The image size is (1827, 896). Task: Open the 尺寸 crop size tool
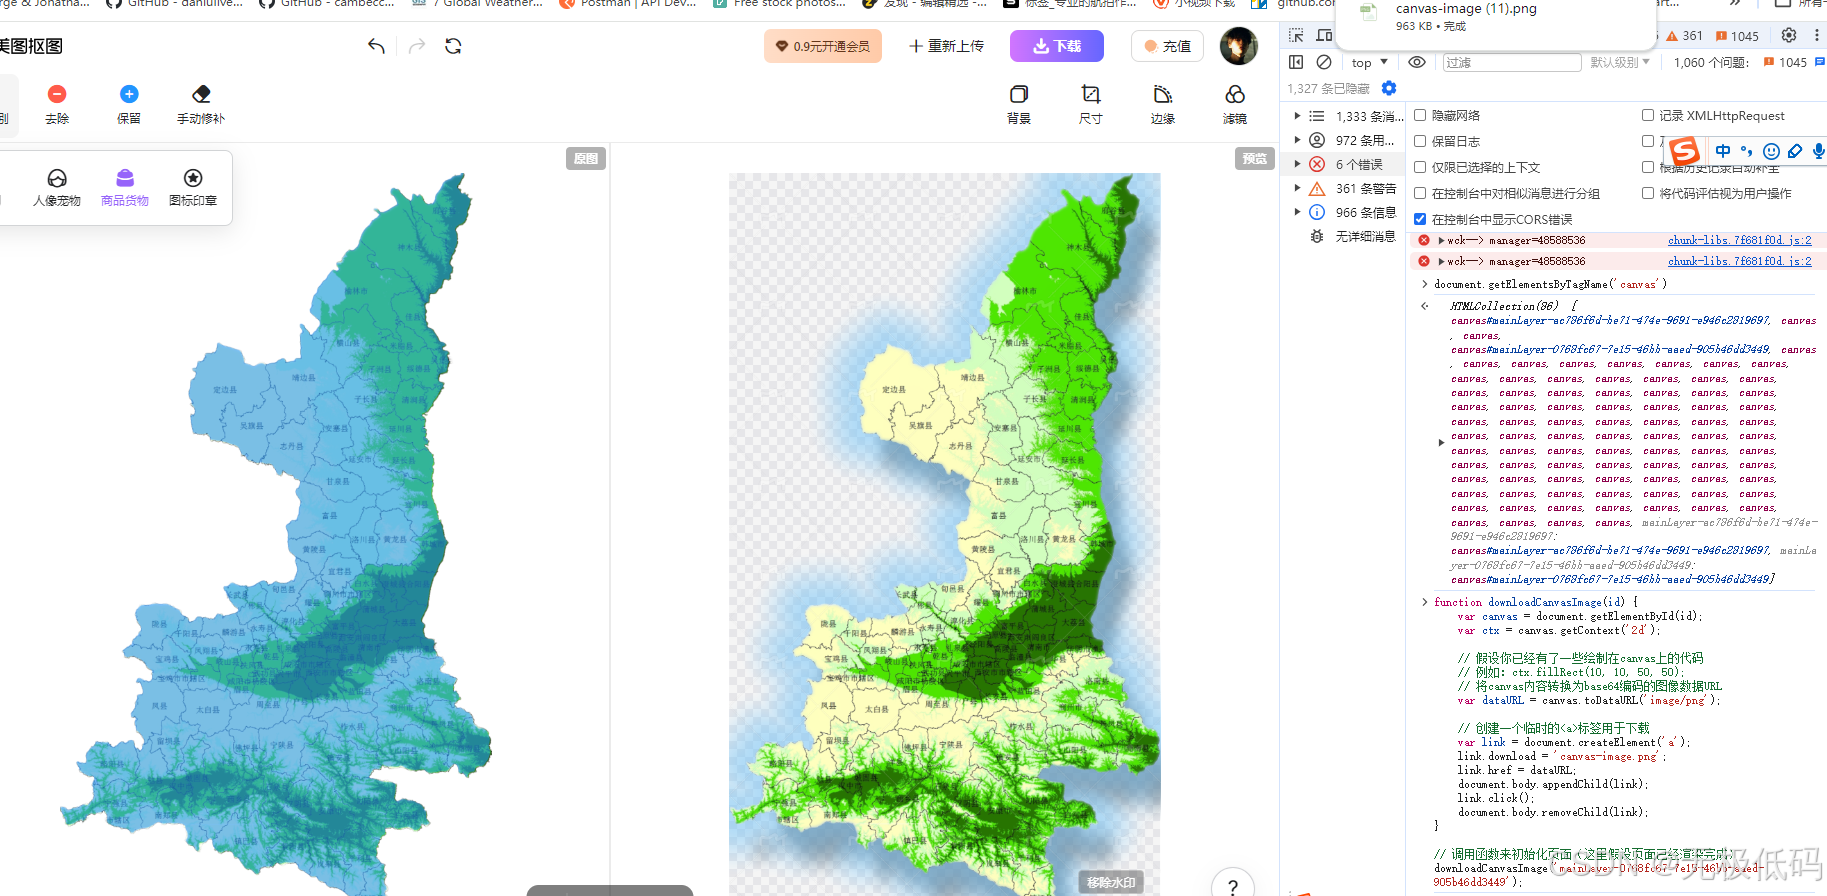tap(1091, 104)
